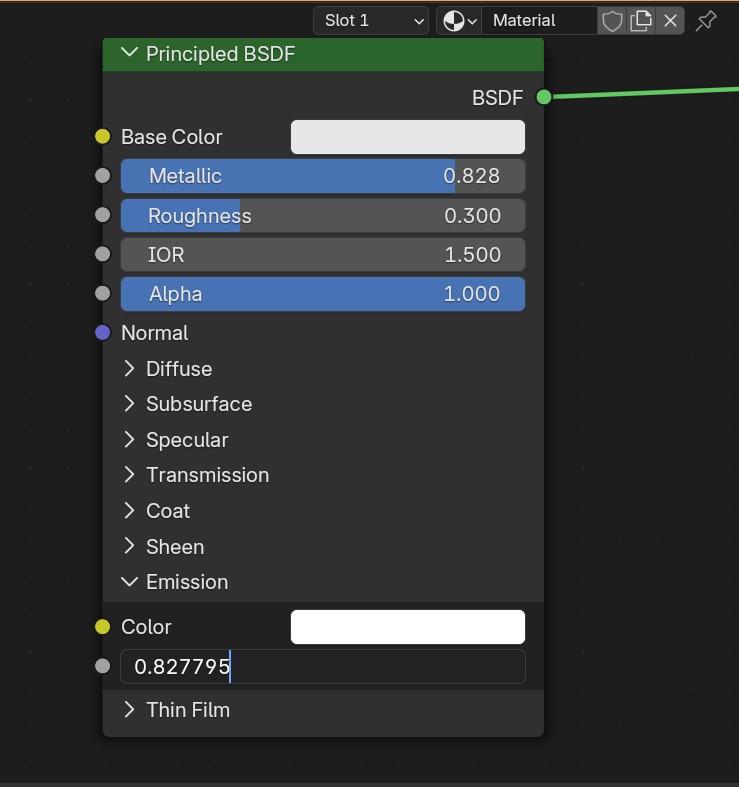Toggle the pin icon in header
739x787 pixels.
(706, 20)
